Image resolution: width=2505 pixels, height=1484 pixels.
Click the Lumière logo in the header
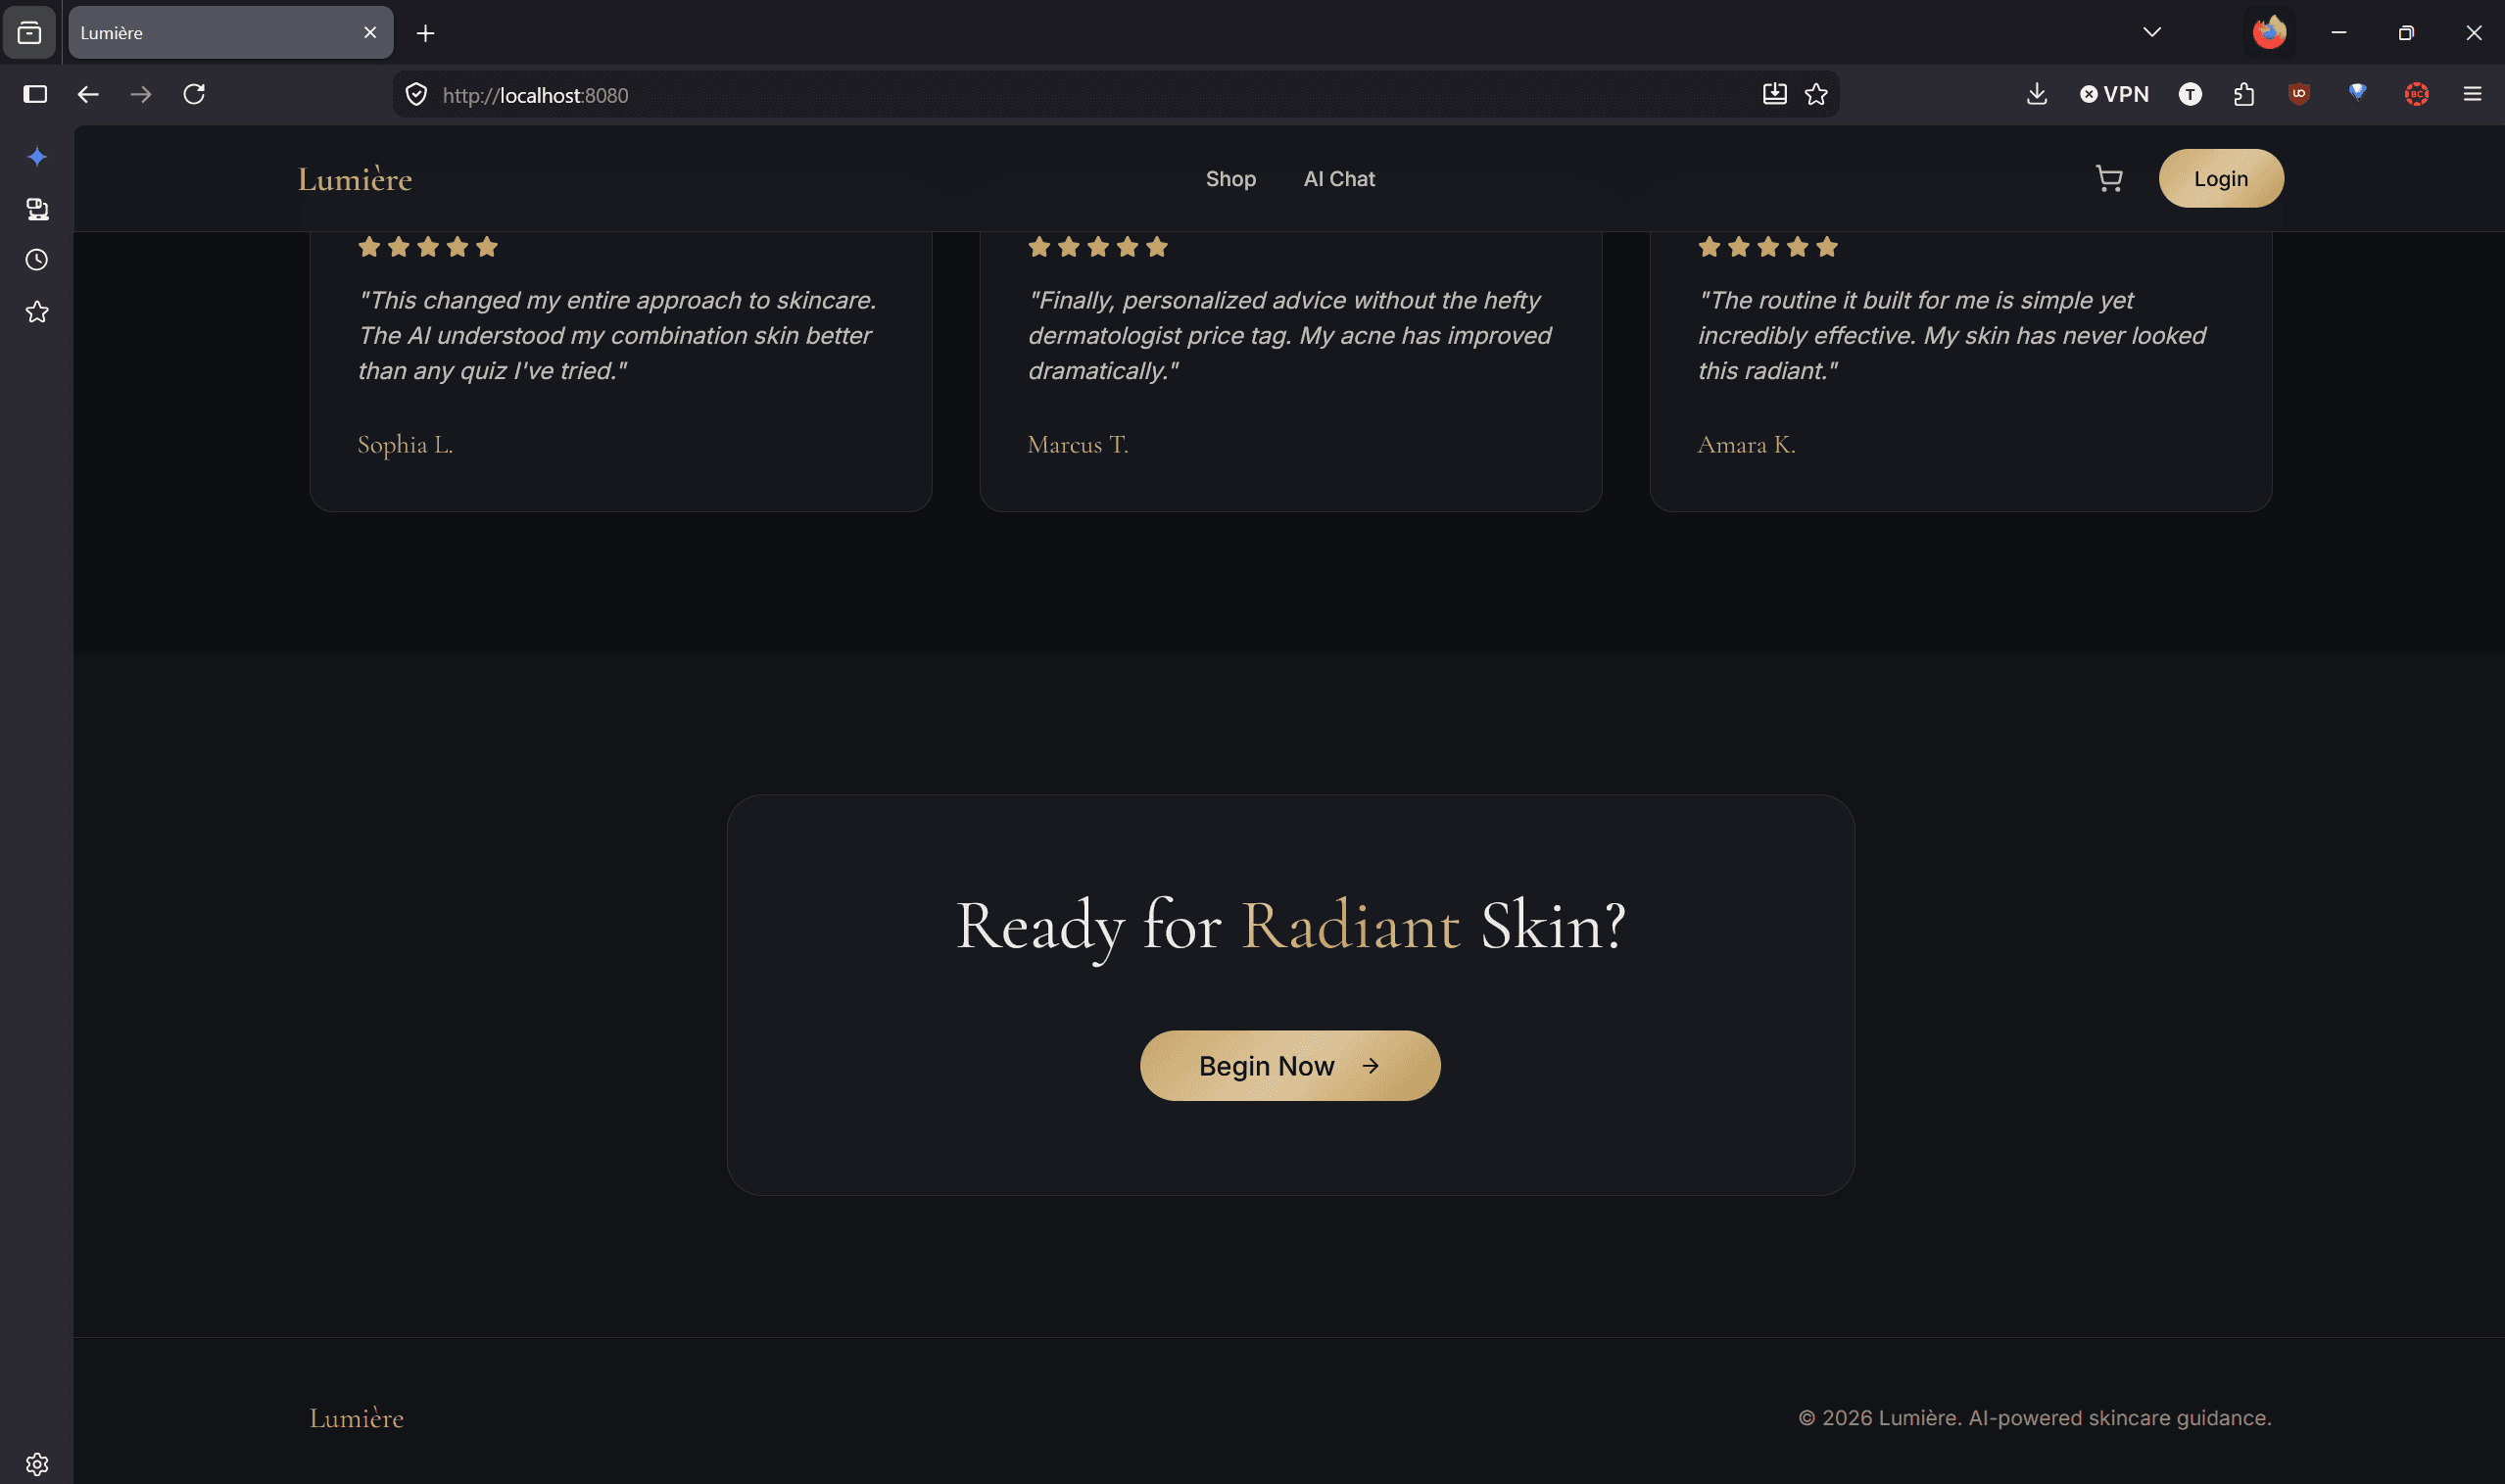click(355, 179)
